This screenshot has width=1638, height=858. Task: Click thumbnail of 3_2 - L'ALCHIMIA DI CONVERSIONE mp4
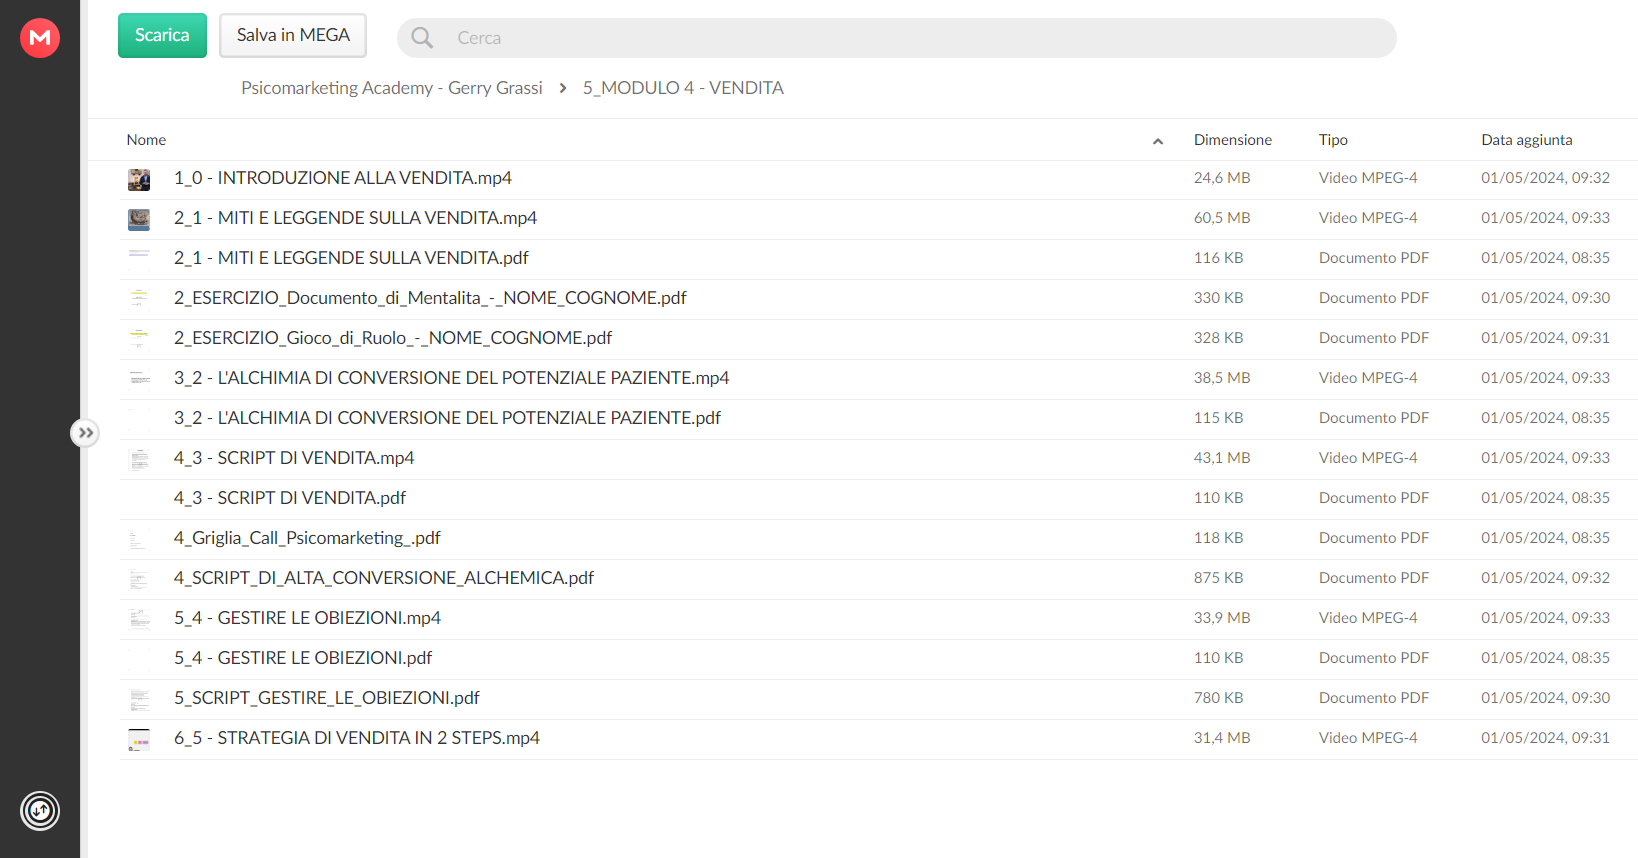point(139,378)
